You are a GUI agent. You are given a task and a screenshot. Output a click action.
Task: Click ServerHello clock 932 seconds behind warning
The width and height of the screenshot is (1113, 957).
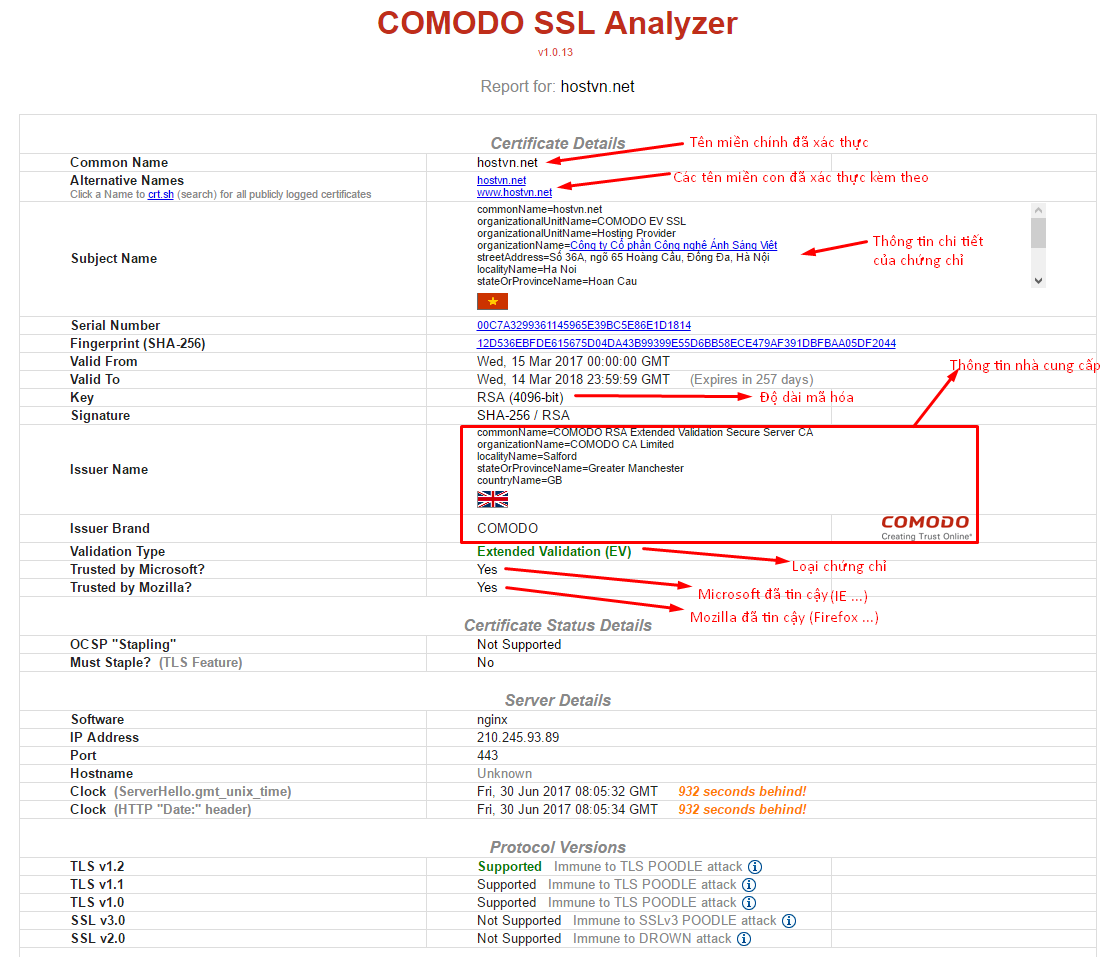[742, 792]
